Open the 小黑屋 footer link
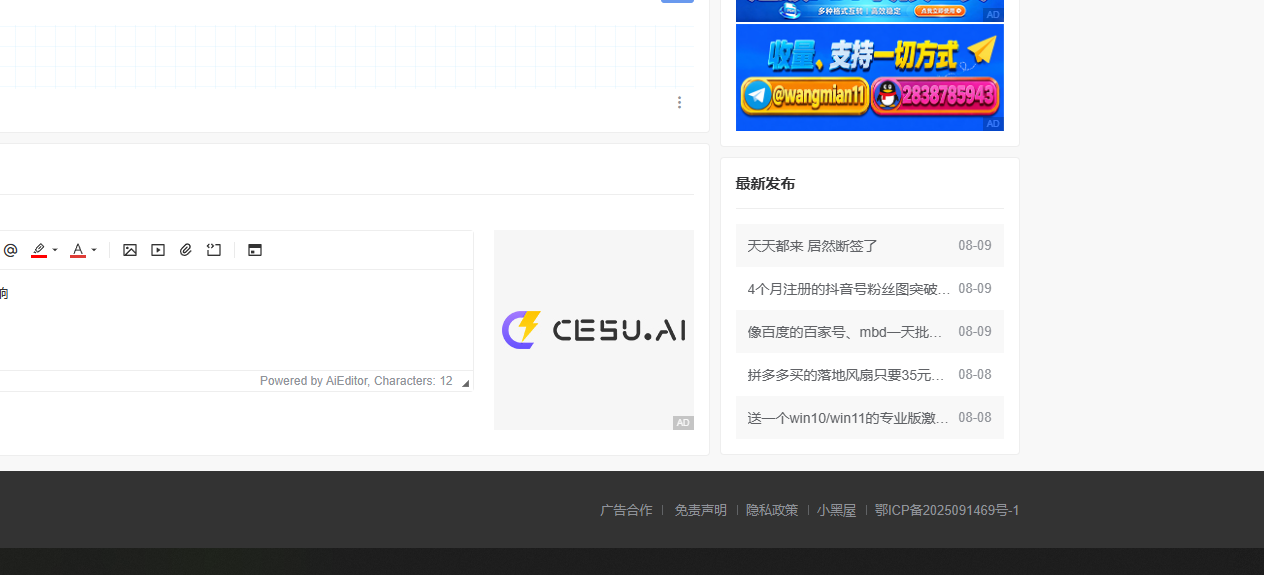 pos(836,510)
